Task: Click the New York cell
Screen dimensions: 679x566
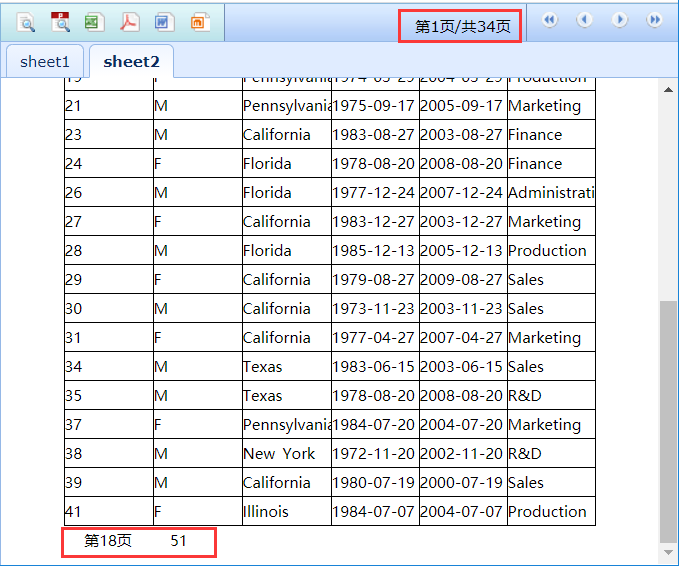Action: click(x=287, y=453)
